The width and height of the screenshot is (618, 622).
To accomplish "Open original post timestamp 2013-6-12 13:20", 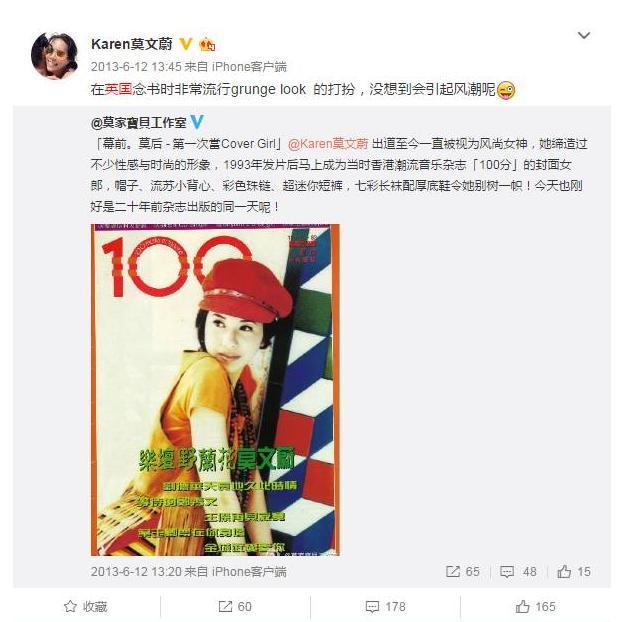I will coord(136,572).
